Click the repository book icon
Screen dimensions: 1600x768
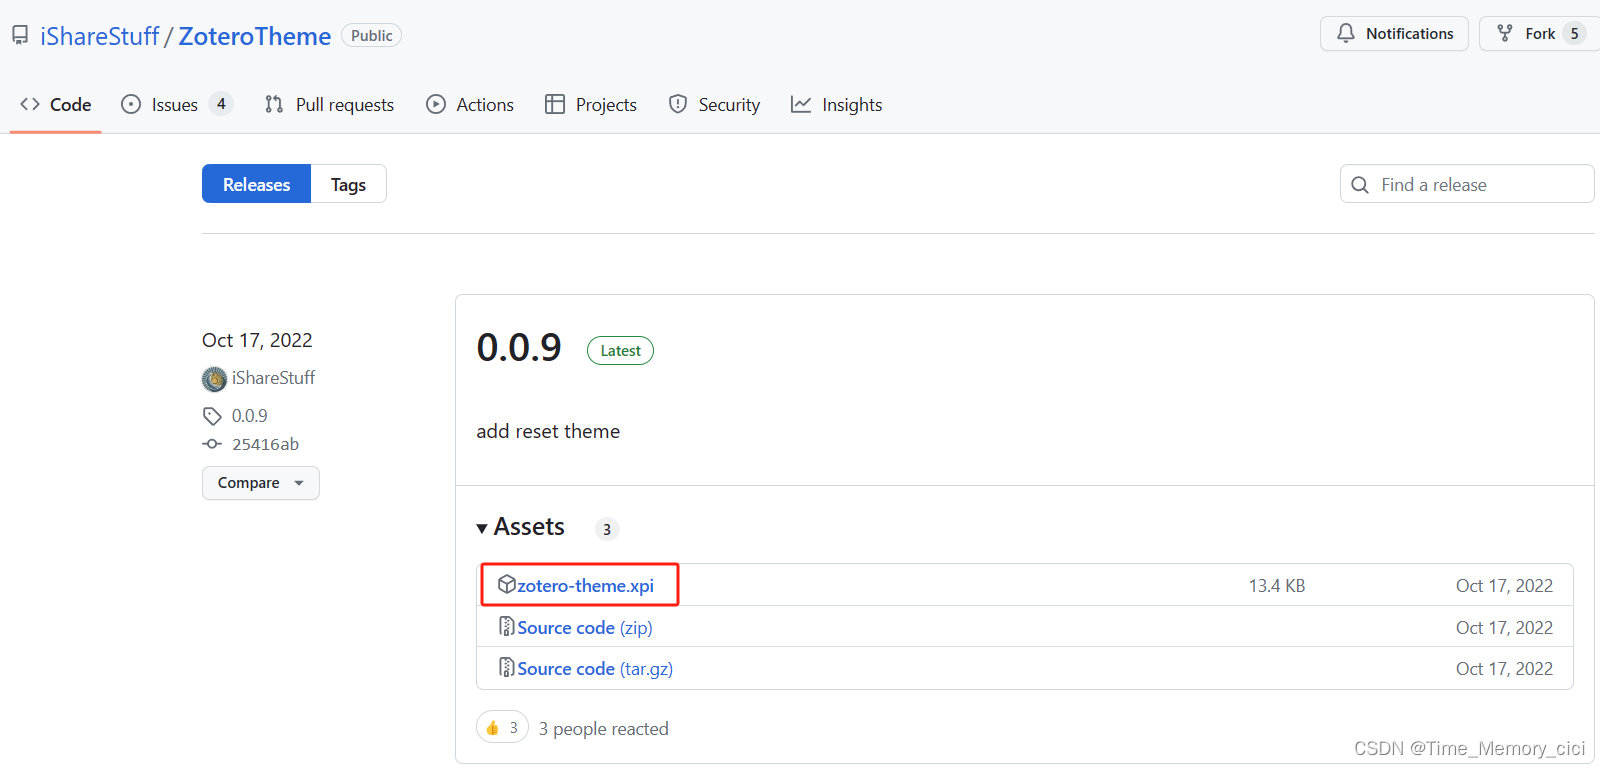[20, 35]
